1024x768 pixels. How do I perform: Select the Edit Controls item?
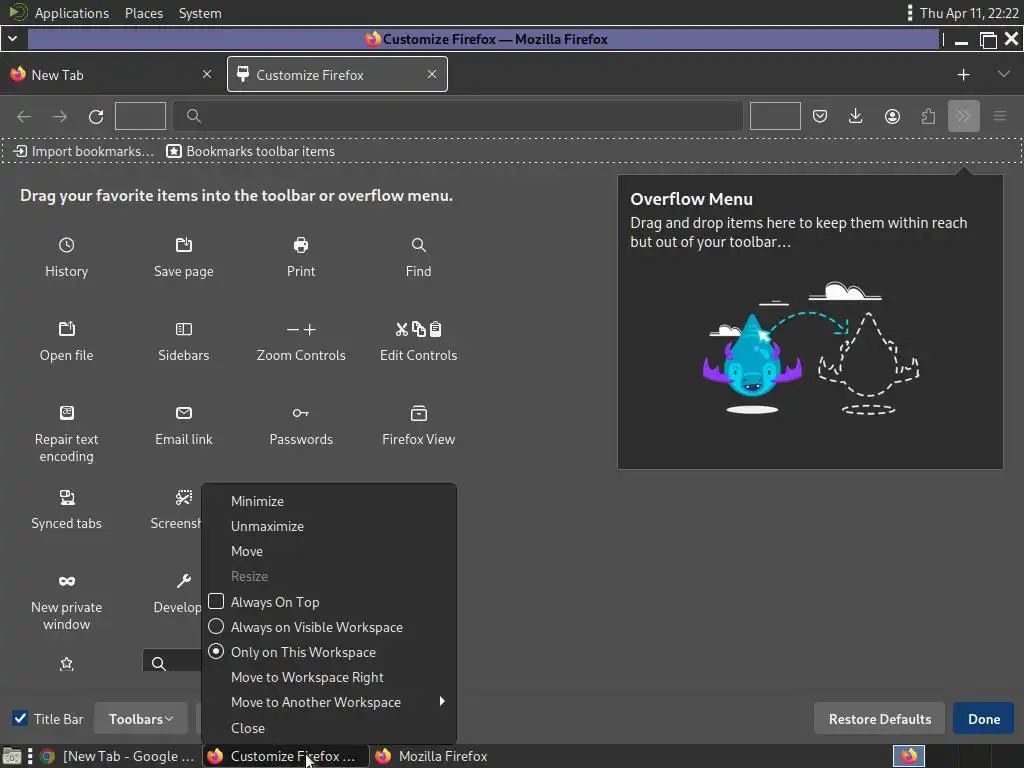[419, 342]
